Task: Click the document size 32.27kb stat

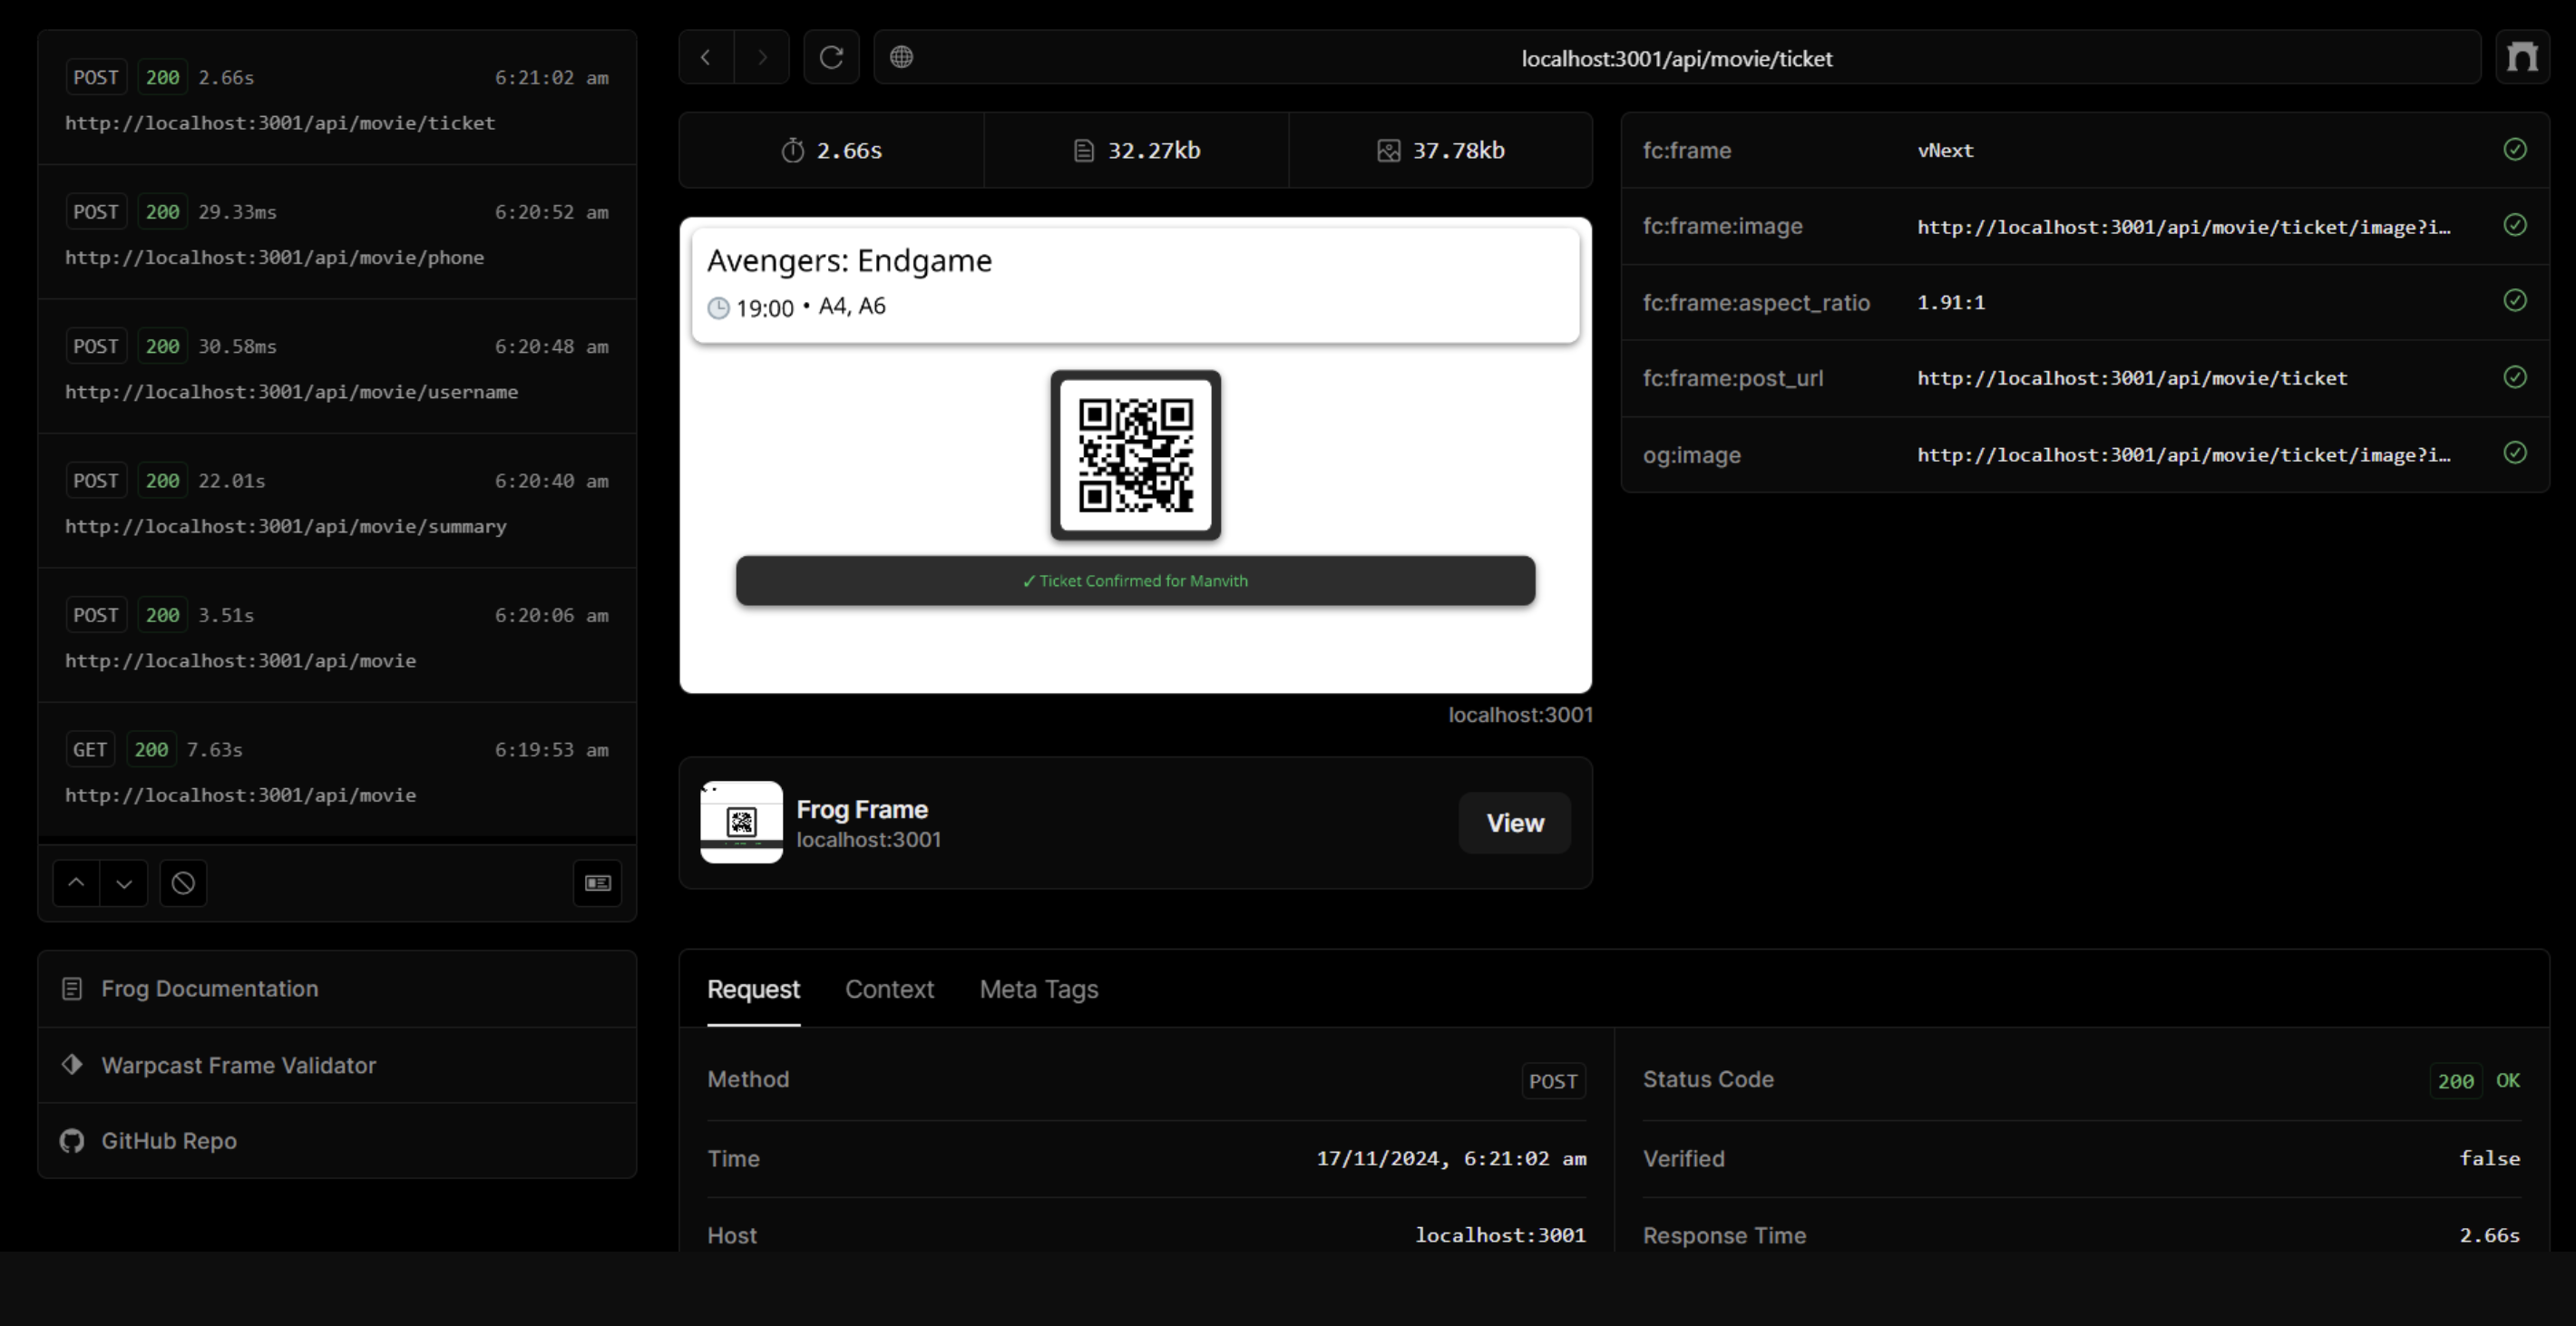Action: 1136,150
